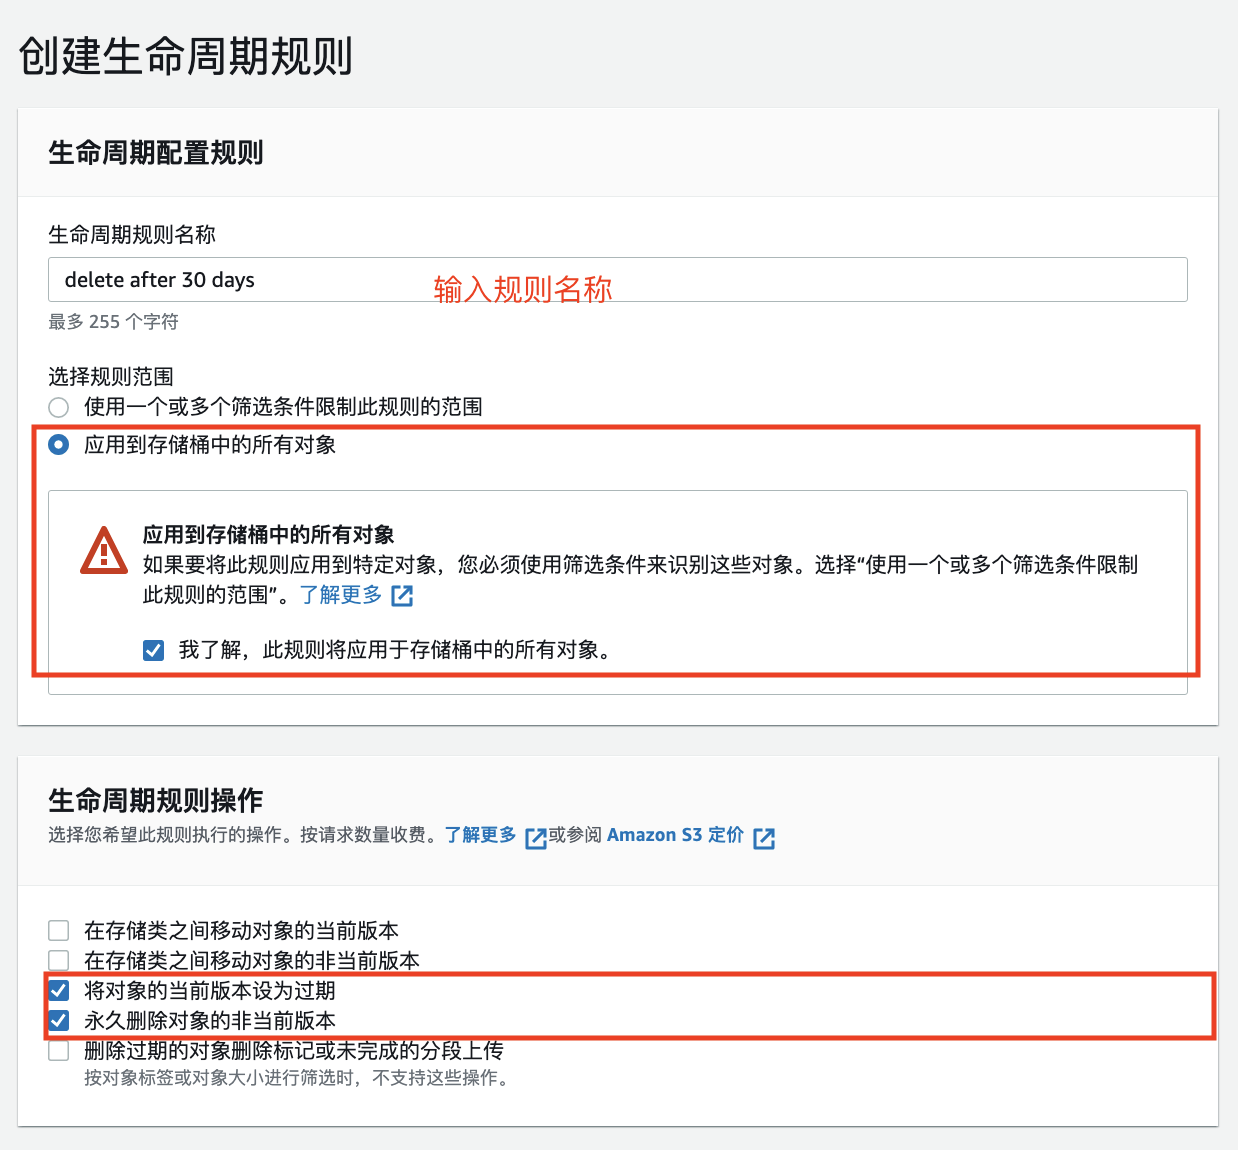Check 删除过期的对象删除标记或未完成的分段上传
1238x1150 pixels.
click(58, 1051)
